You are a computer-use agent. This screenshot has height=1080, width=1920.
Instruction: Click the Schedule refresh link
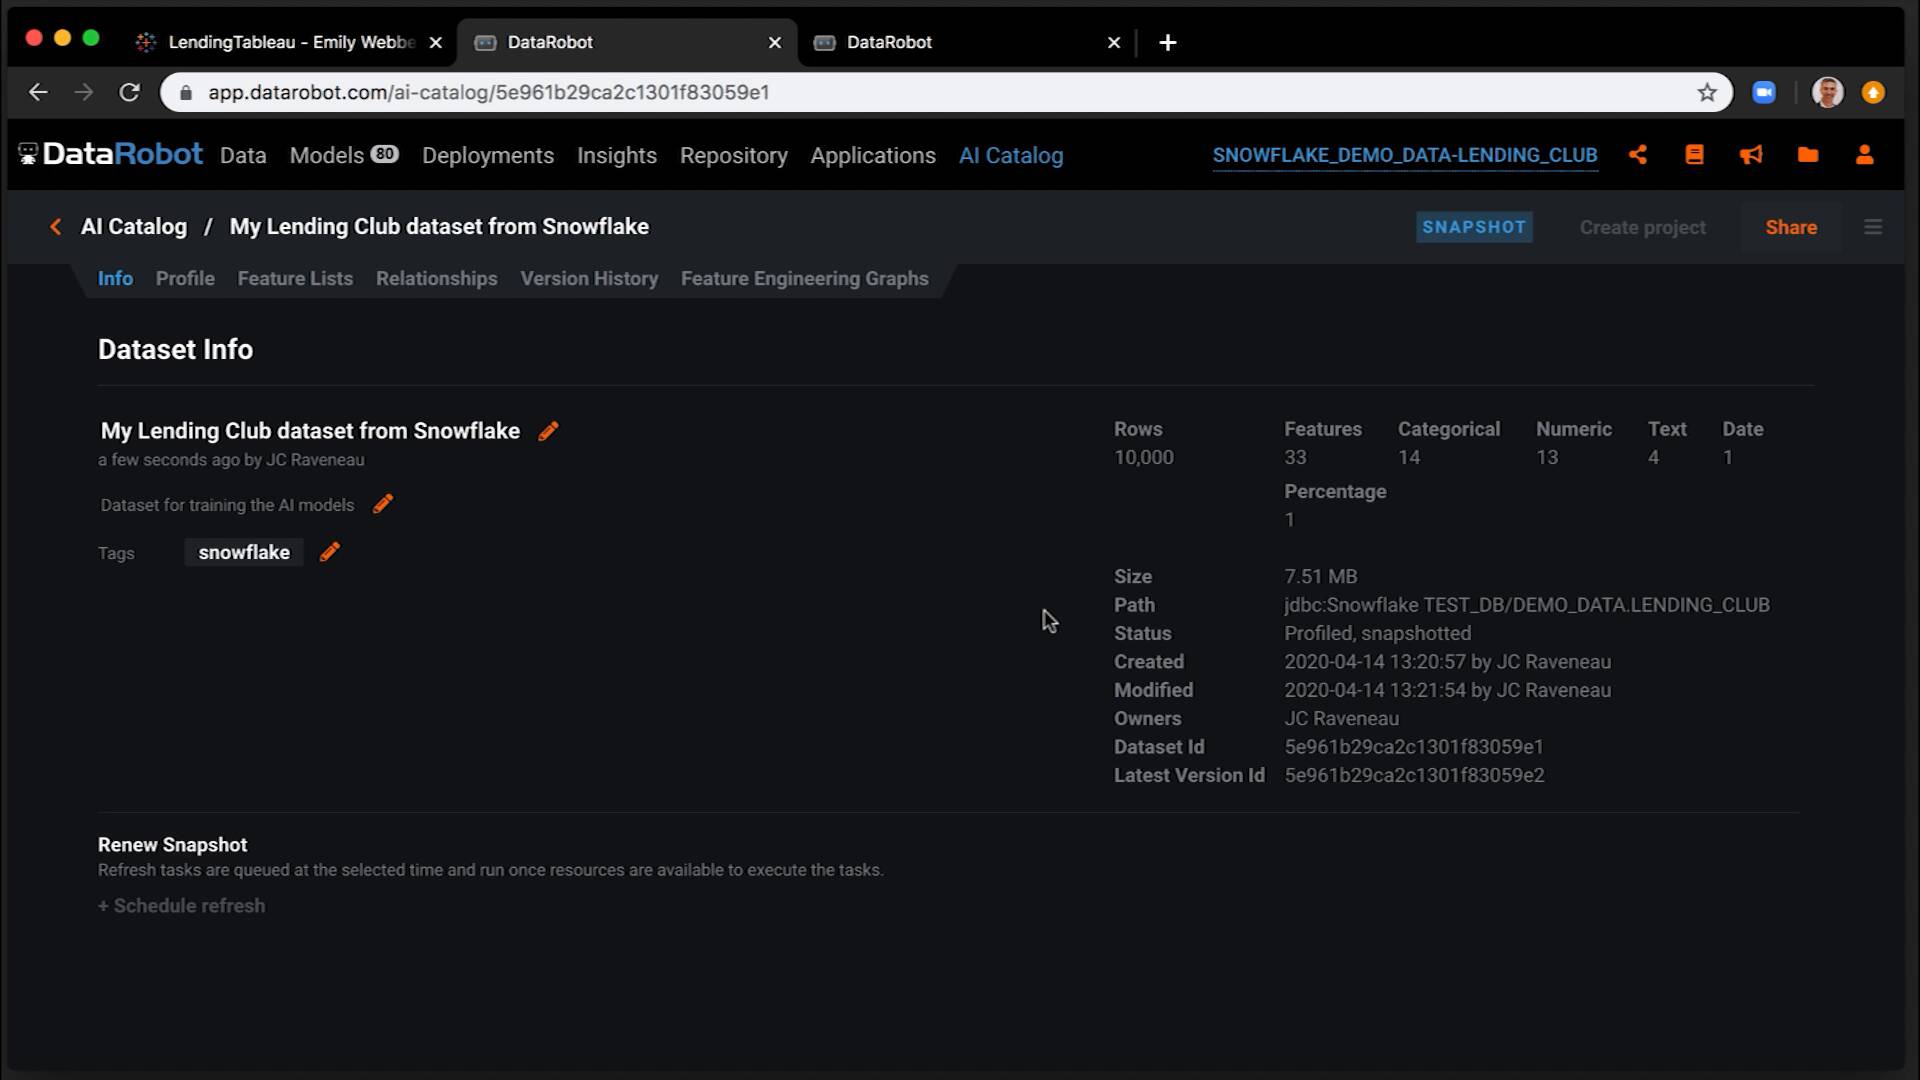point(181,906)
